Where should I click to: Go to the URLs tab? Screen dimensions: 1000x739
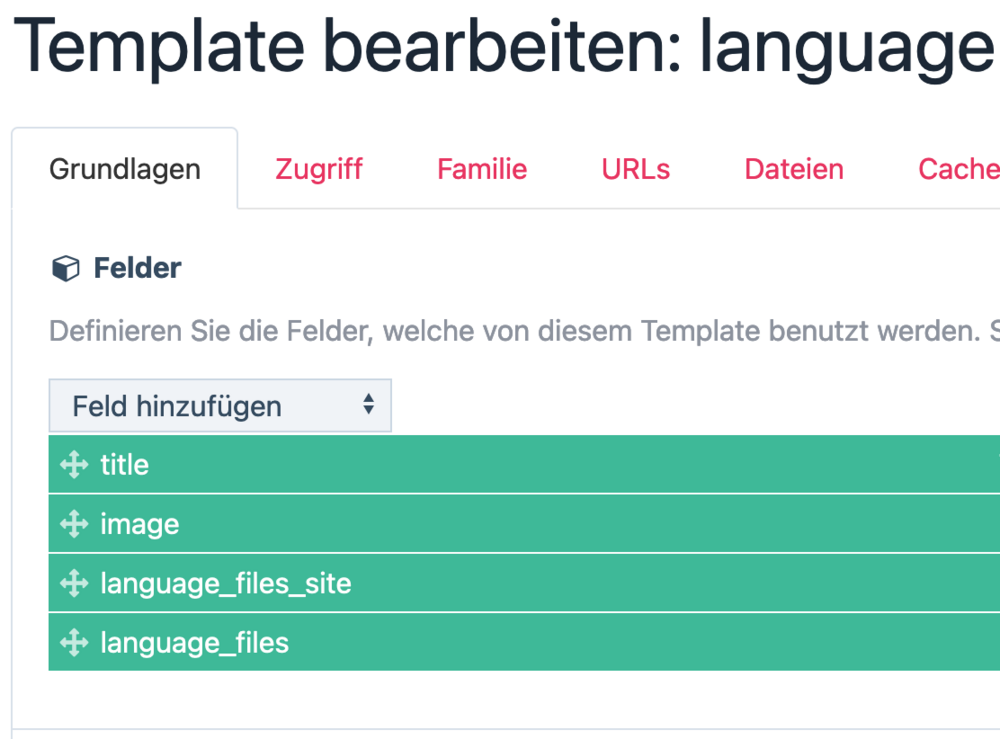[636, 169]
